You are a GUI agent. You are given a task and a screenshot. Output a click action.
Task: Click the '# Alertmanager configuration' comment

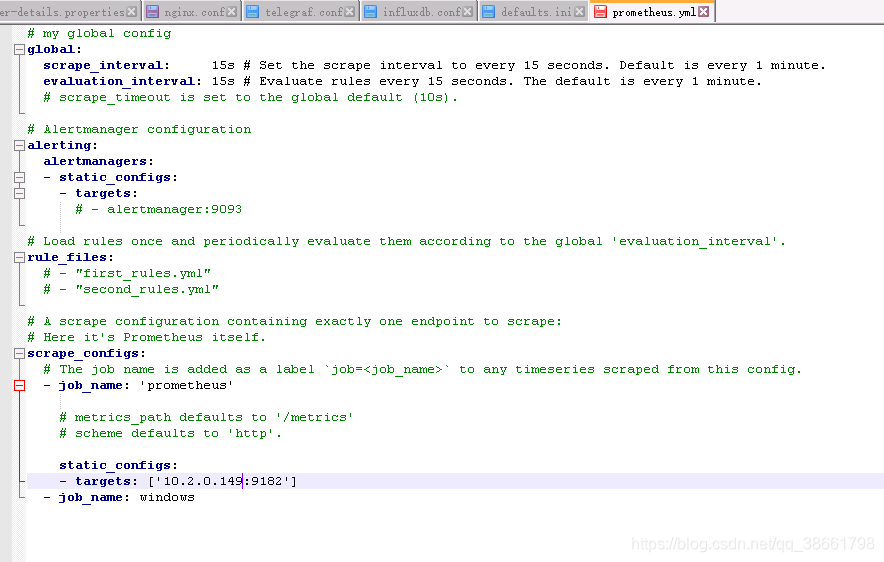click(x=139, y=130)
